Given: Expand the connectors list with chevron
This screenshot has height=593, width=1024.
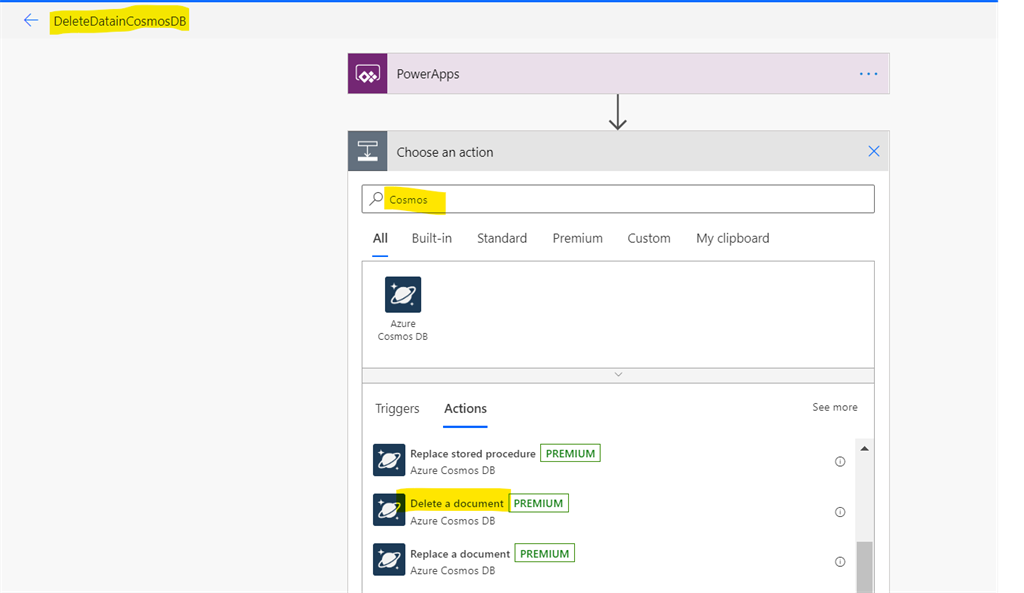Looking at the screenshot, I should click(618, 375).
